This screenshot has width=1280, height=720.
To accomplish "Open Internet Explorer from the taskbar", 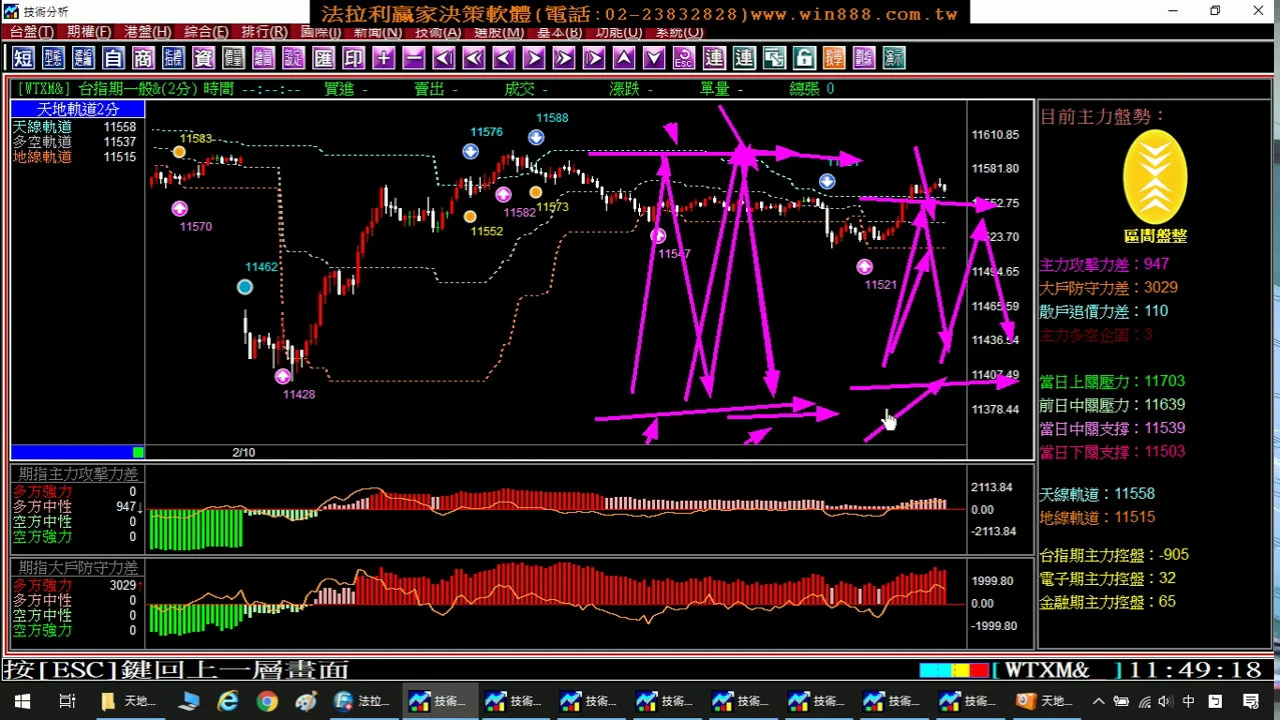I will [x=228, y=701].
